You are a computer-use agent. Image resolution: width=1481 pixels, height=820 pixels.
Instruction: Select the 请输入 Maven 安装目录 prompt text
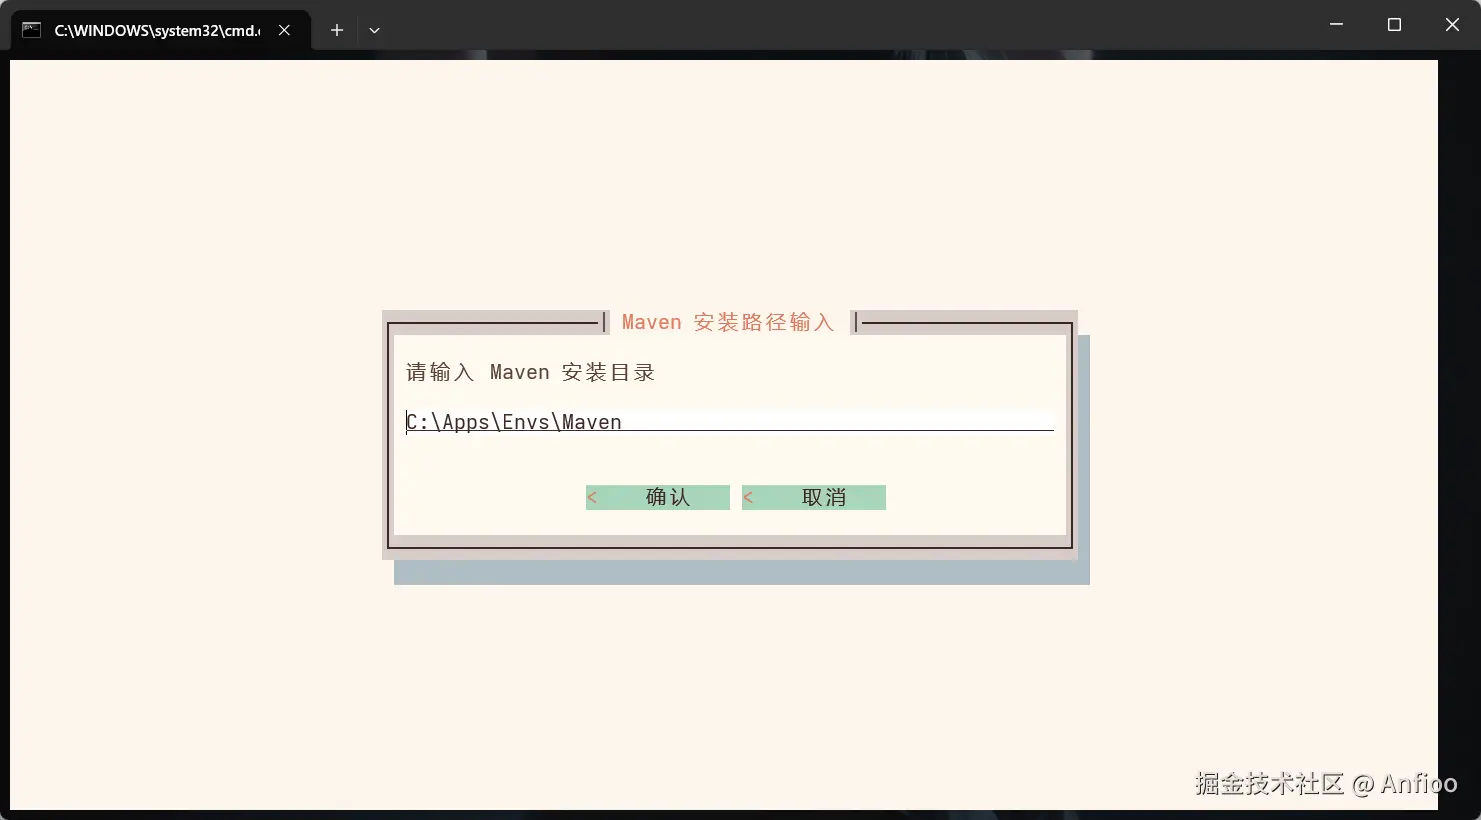click(528, 371)
